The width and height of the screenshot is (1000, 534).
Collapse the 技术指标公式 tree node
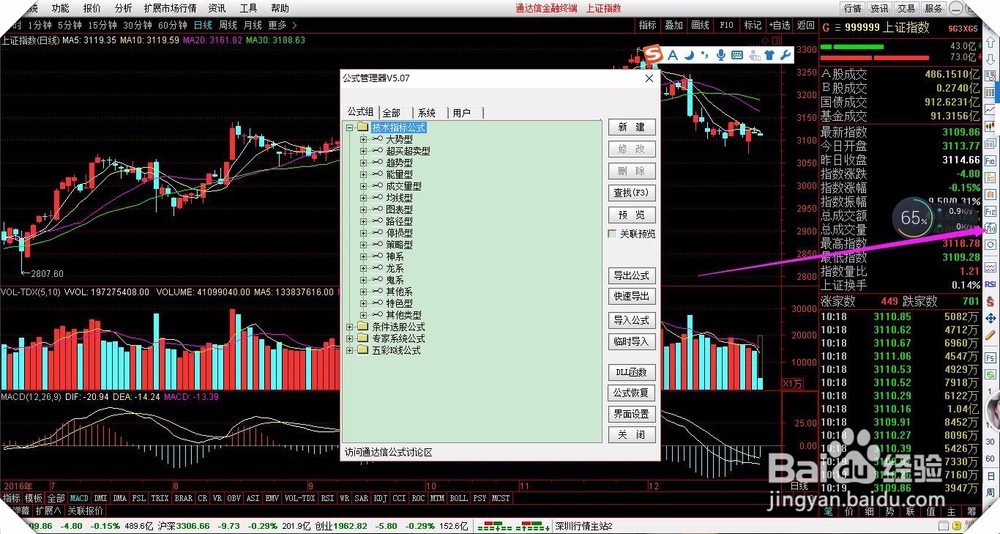[x=349, y=128]
